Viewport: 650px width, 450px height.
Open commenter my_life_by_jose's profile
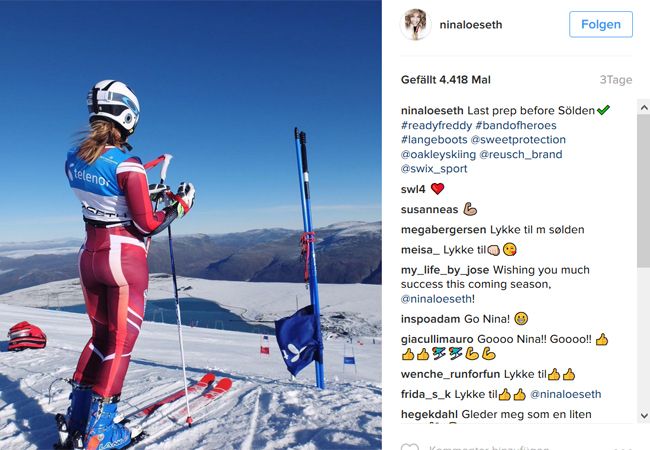445,270
